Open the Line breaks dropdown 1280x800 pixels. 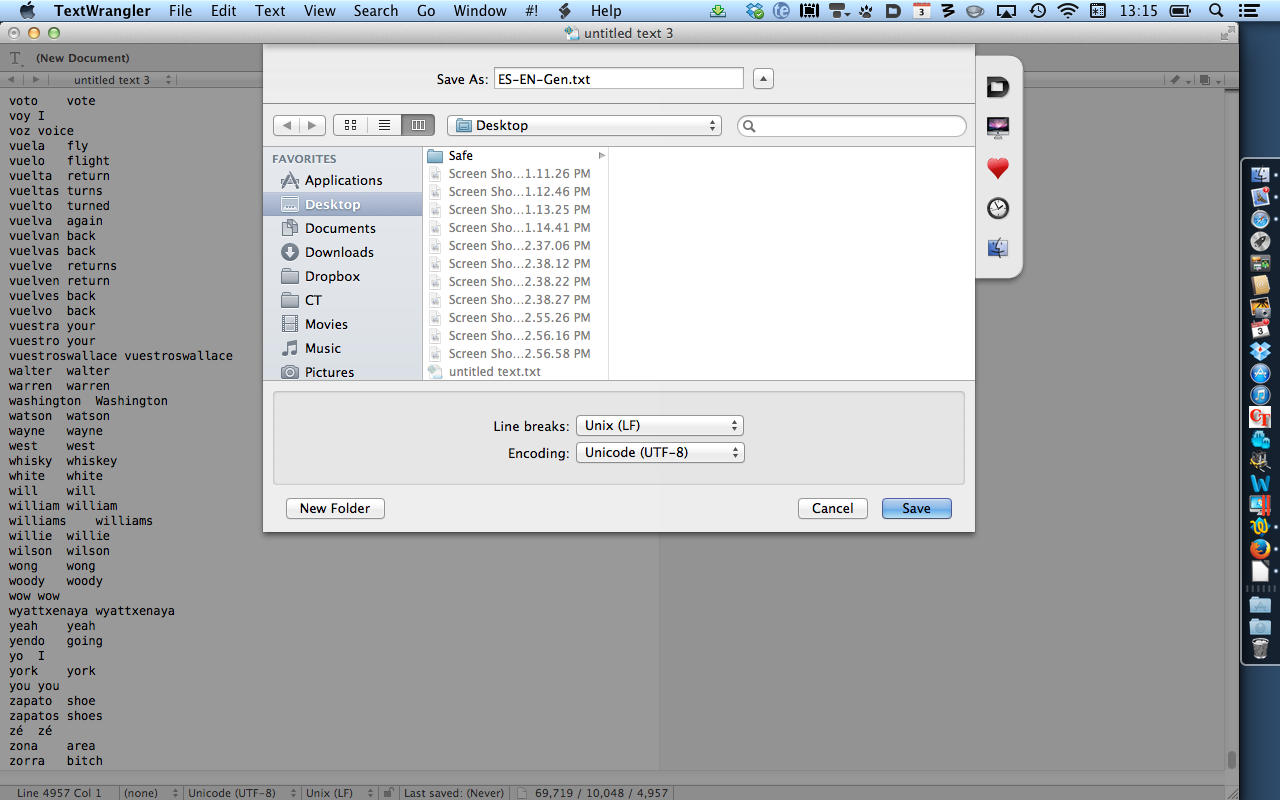660,425
